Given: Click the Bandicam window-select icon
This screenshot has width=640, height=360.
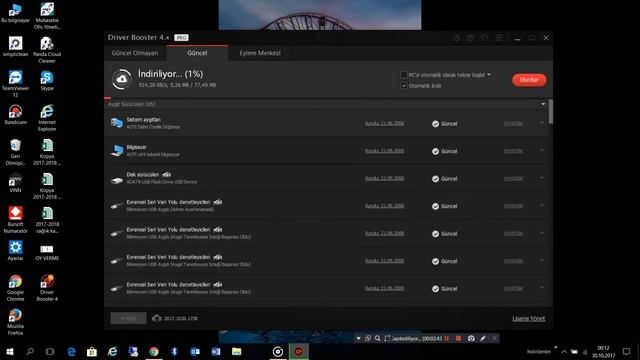Looking at the screenshot, I should [x=368, y=338].
